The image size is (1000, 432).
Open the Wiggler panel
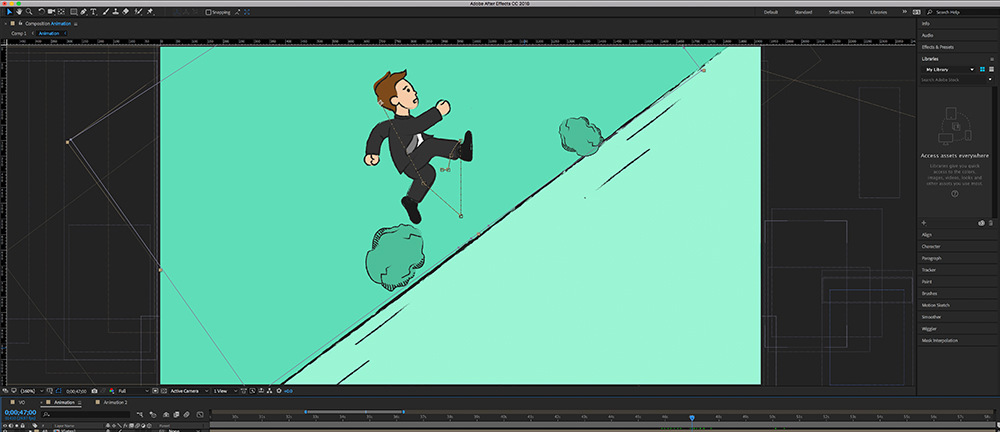click(x=928, y=328)
